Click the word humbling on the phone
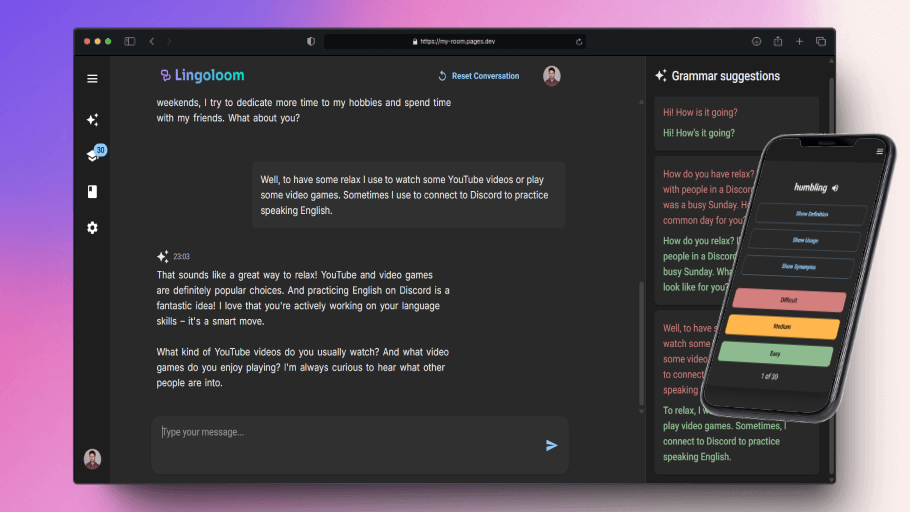 click(x=810, y=188)
